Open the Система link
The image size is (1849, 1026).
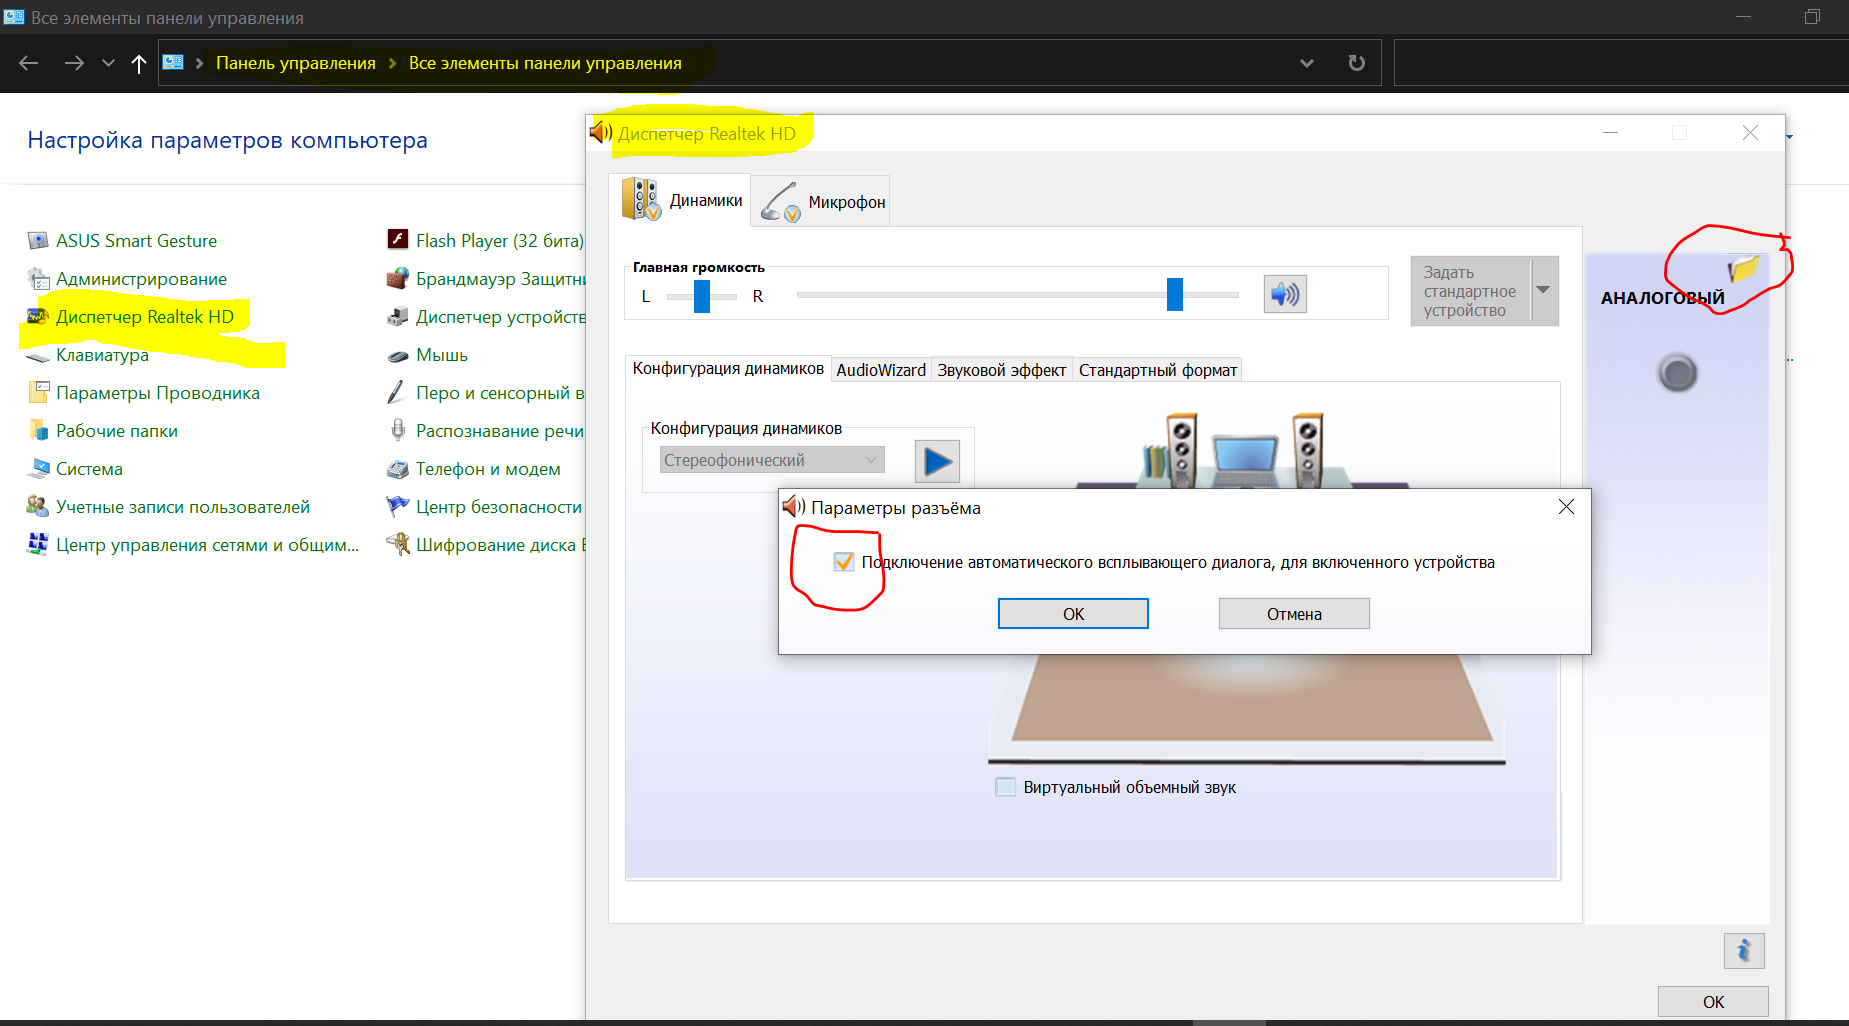(x=89, y=469)
